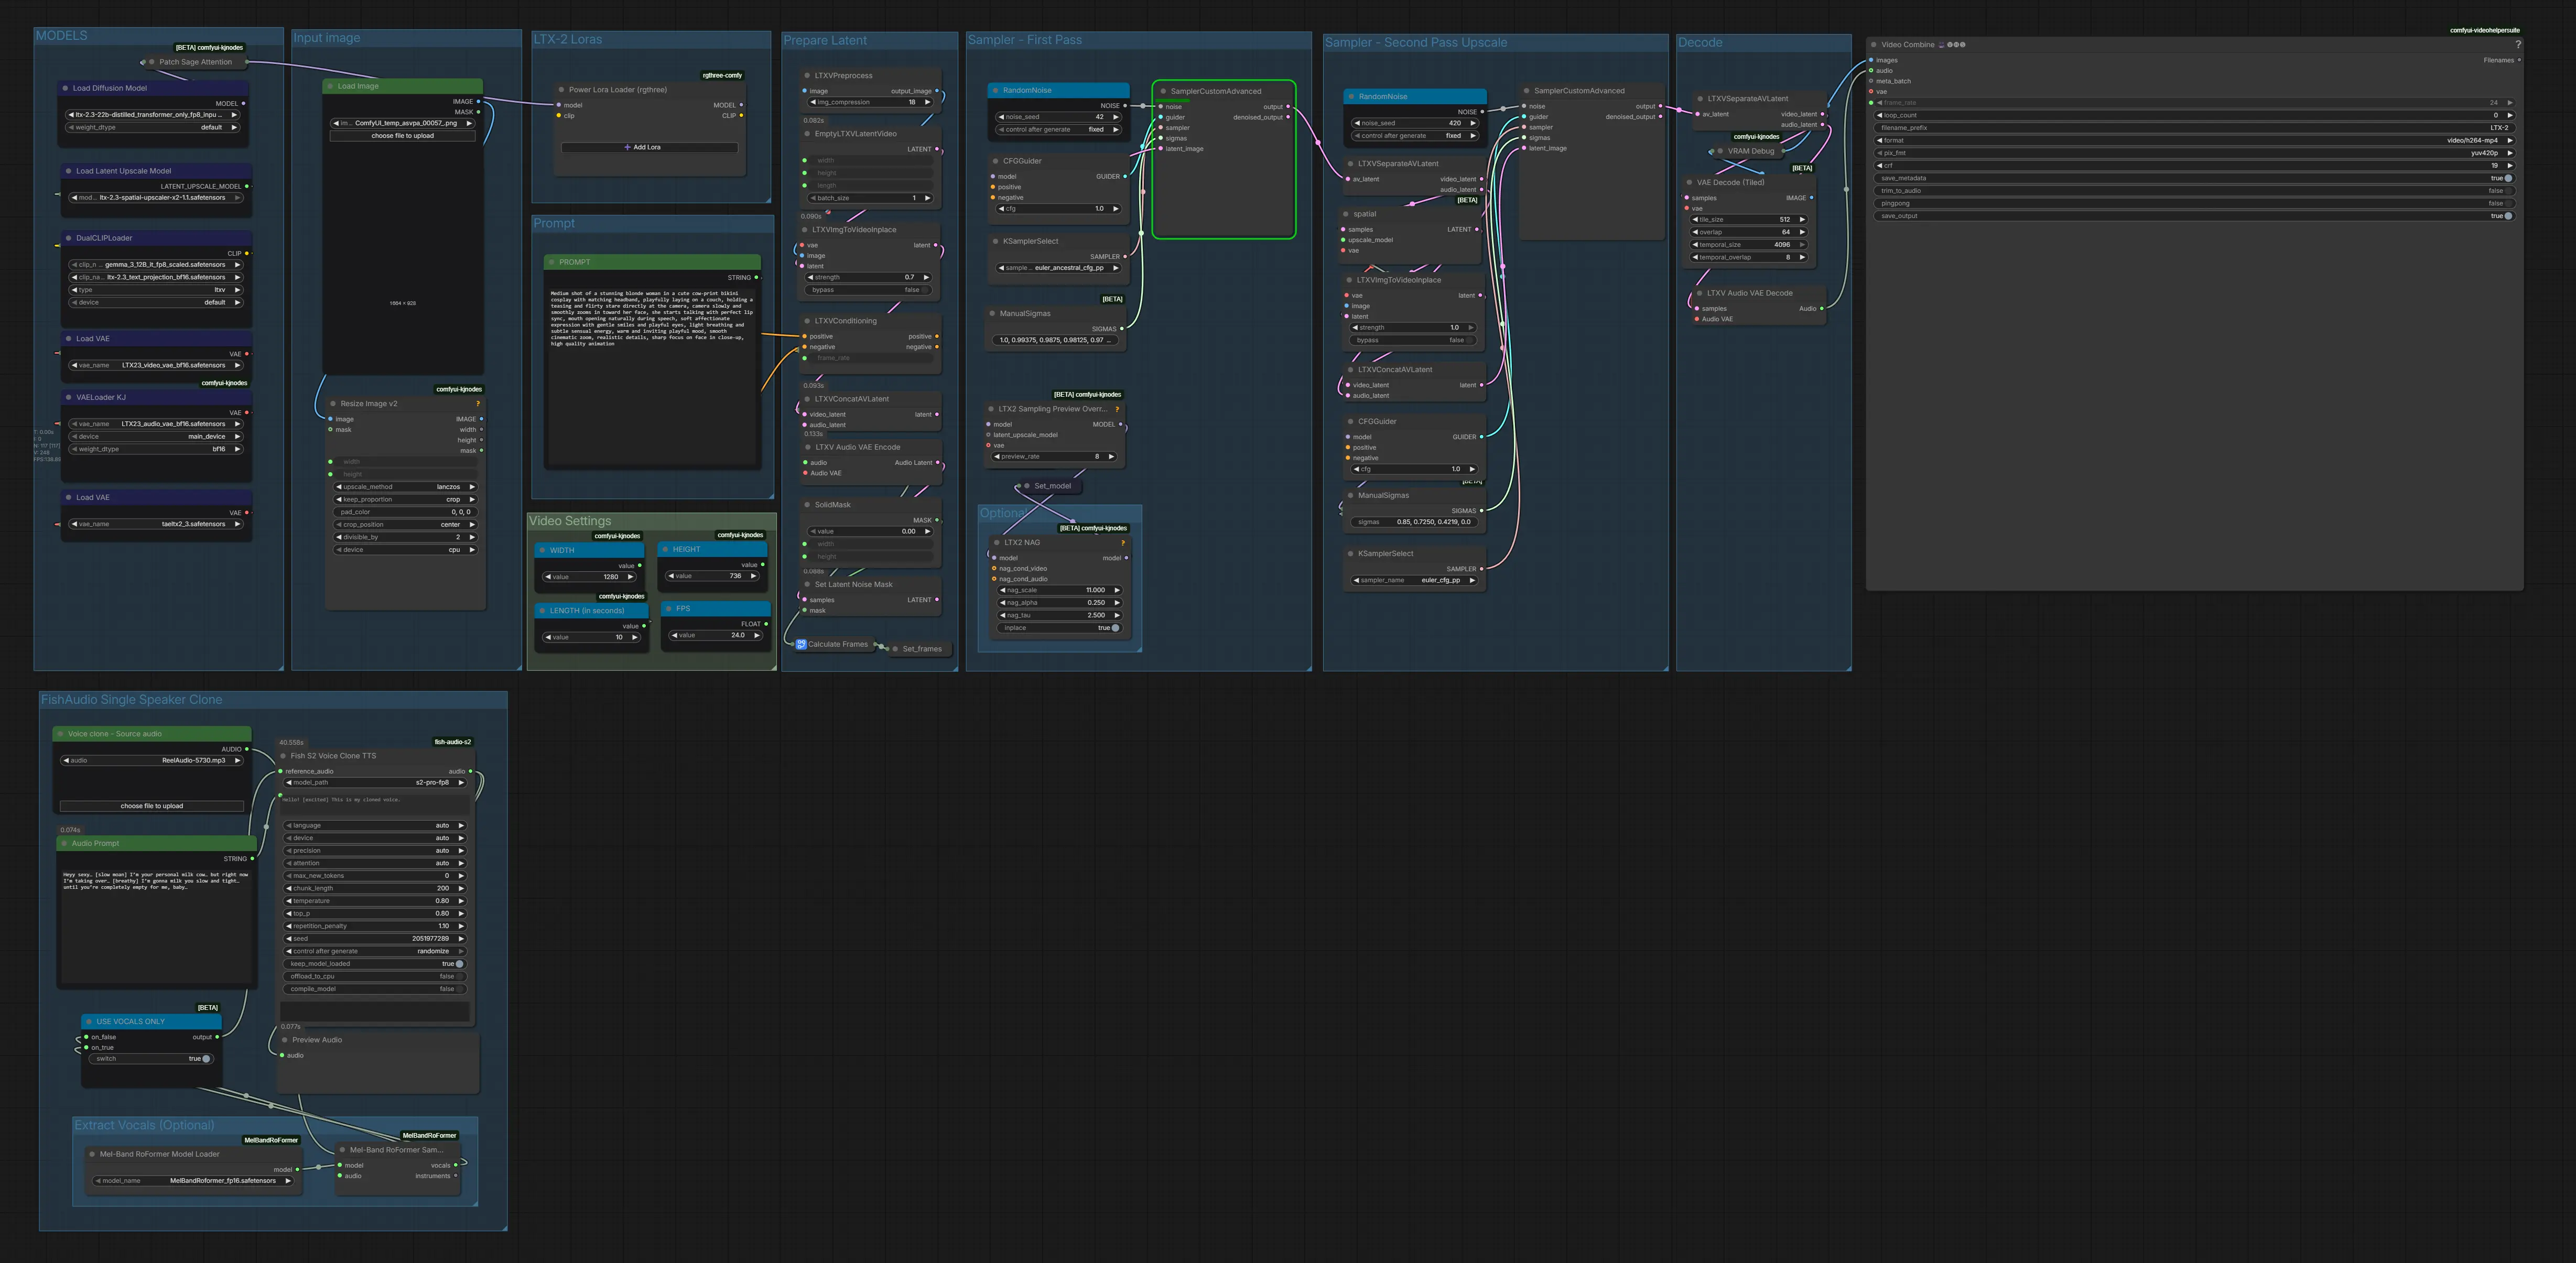Click the Fish S2 Voice Clone collapse dot
2576x1263 pixels.
(x=283, y=756)
